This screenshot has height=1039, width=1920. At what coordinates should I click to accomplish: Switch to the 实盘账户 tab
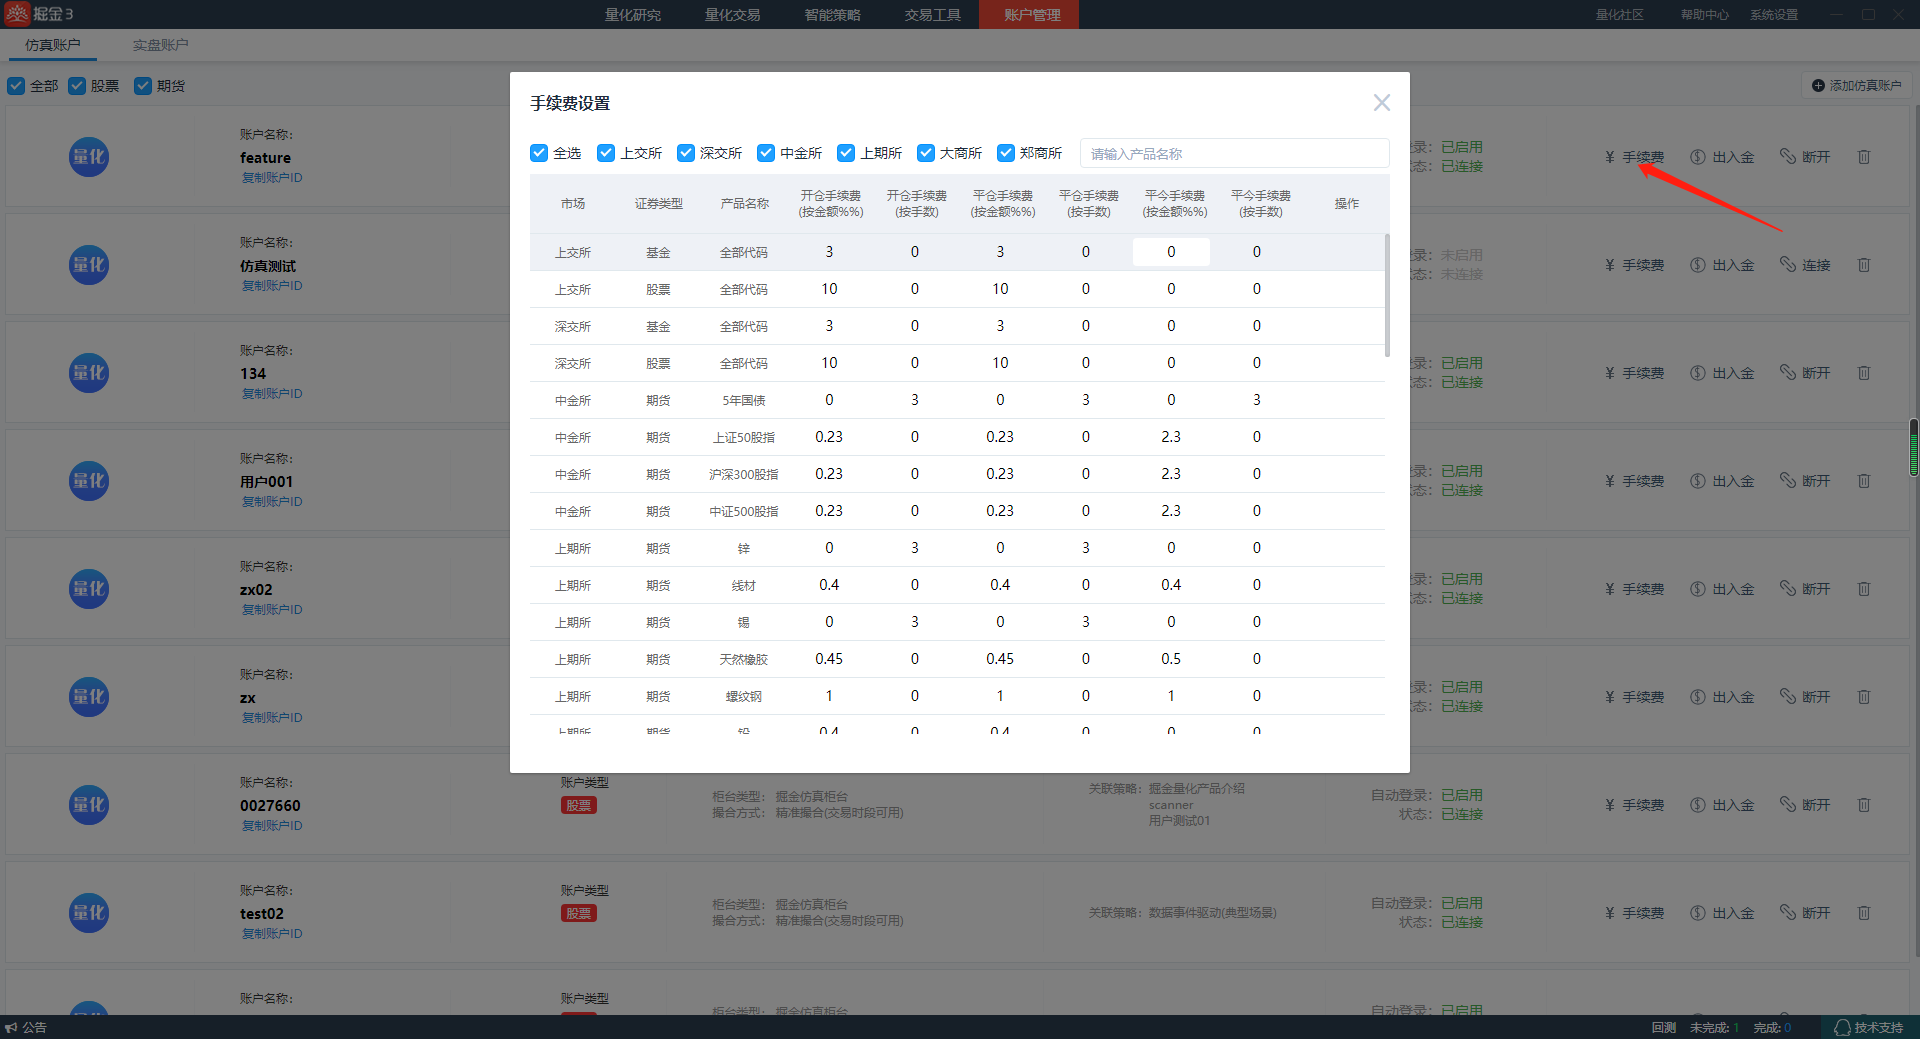(160, 45)
